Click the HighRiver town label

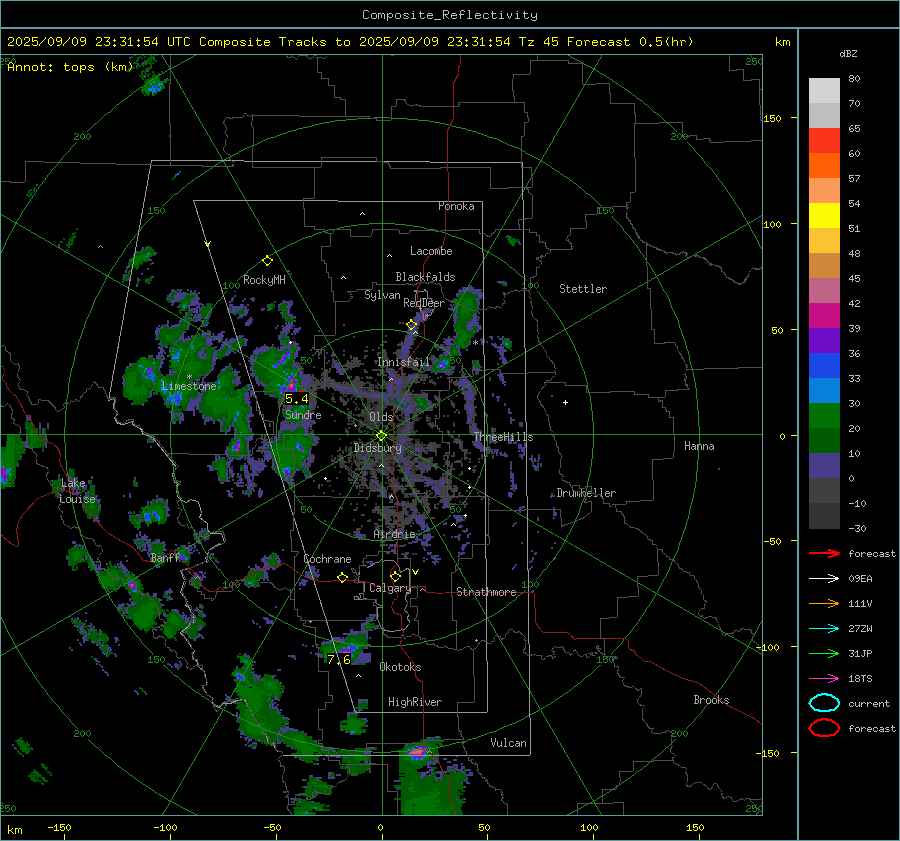tap(415, 702)
